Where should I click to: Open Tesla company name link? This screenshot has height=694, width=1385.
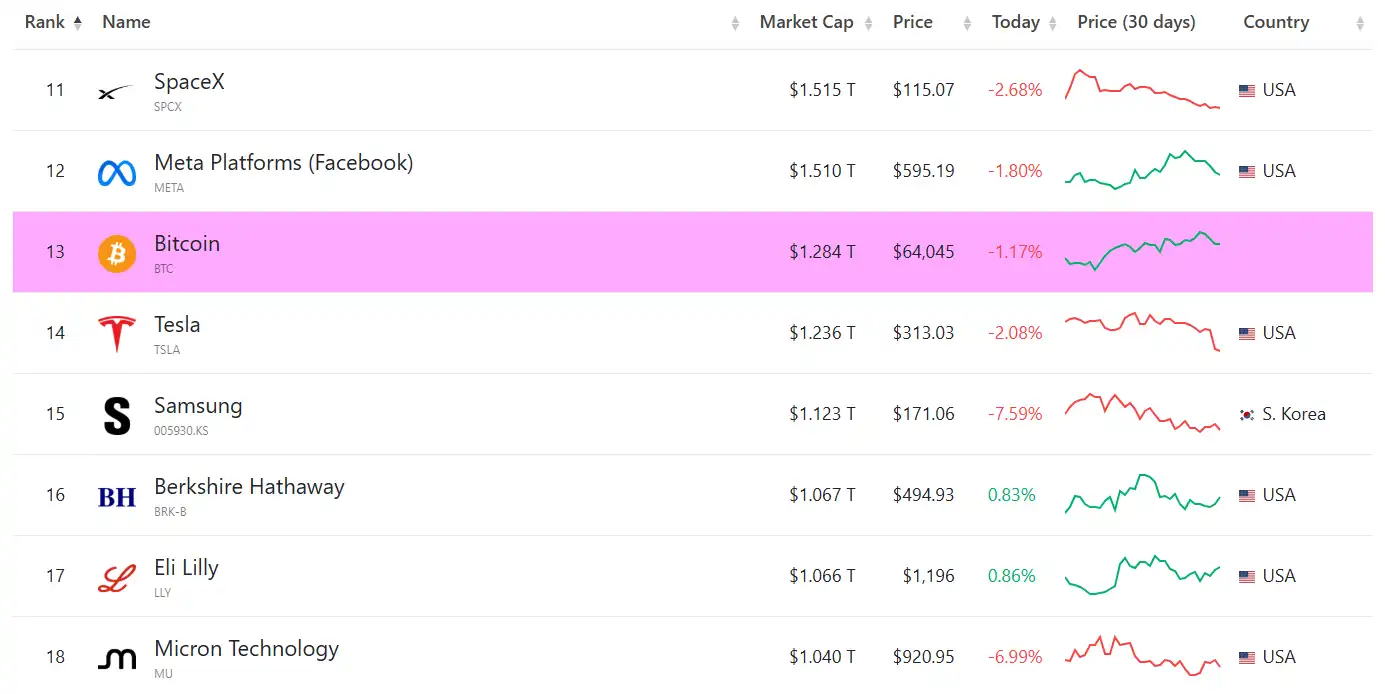point(177,325)
